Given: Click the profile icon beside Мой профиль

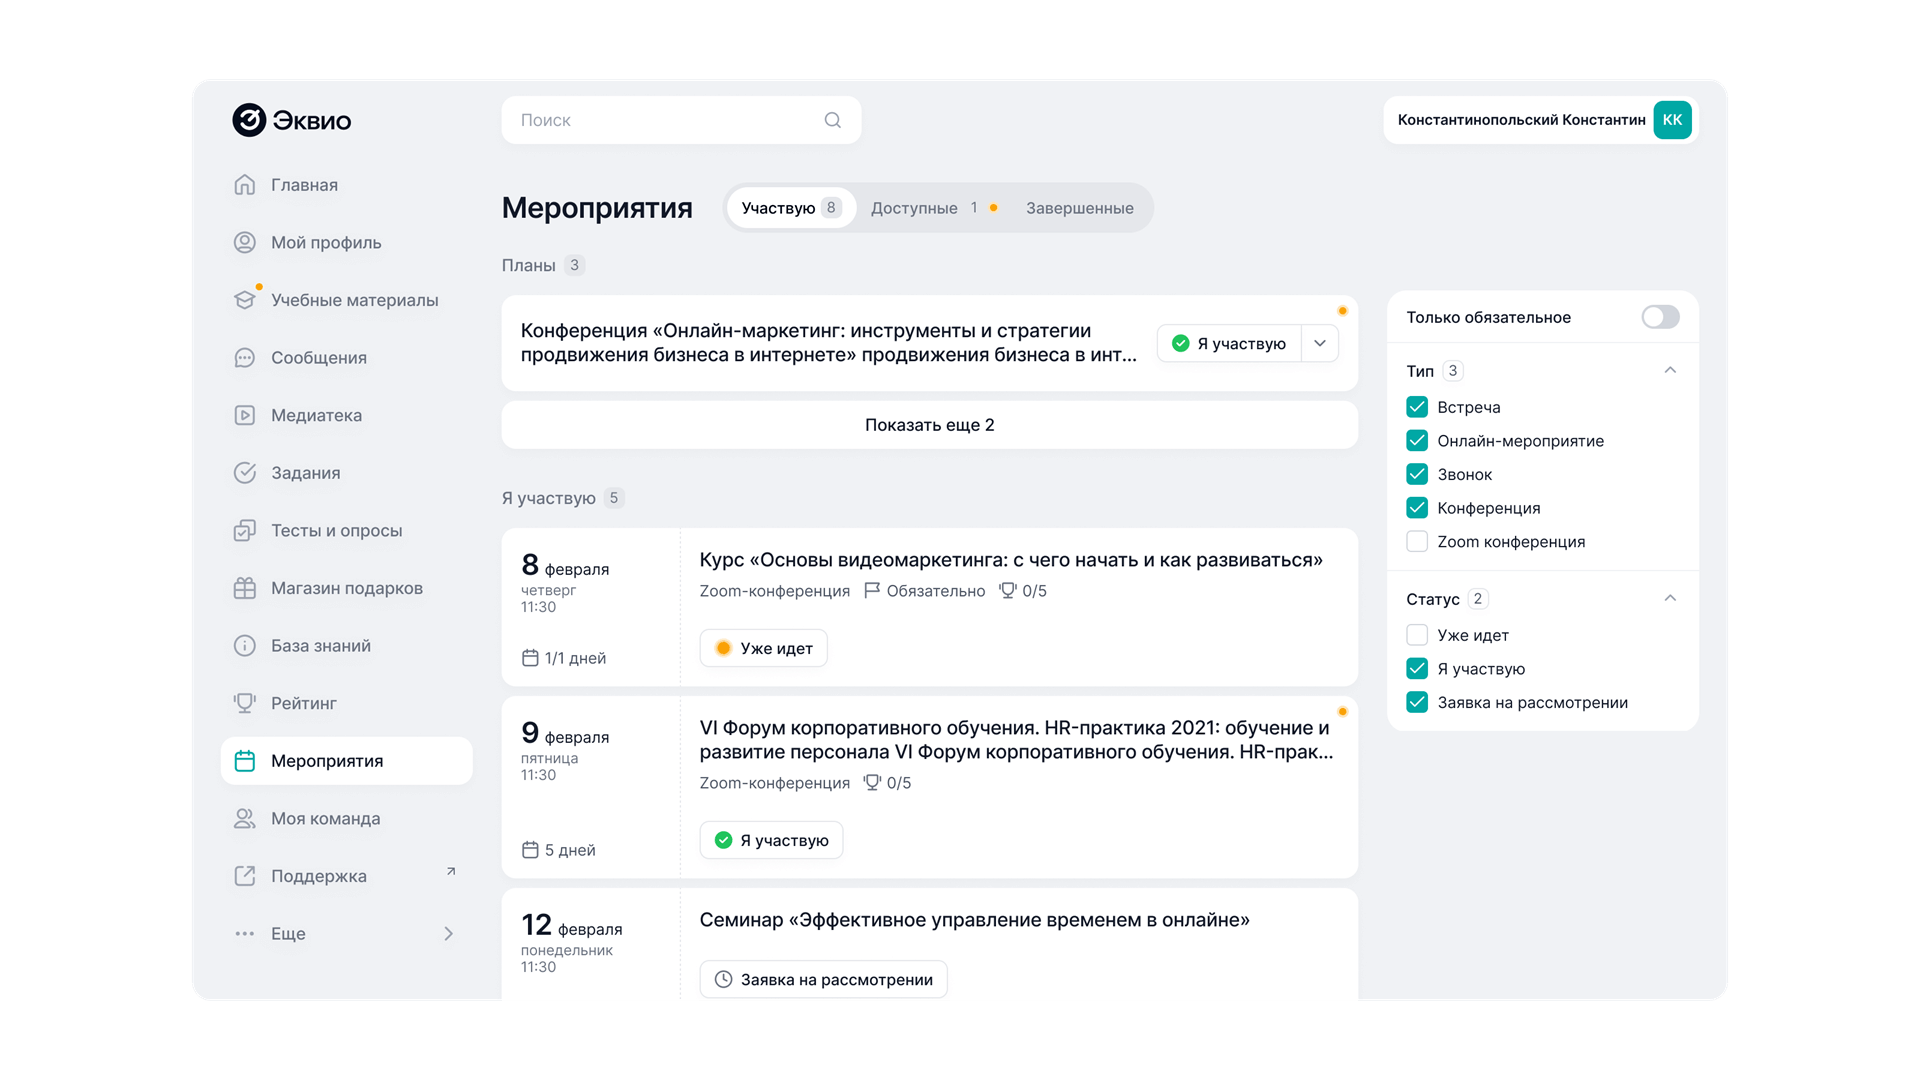Looking at the screenshot, I should coord(245,243).
